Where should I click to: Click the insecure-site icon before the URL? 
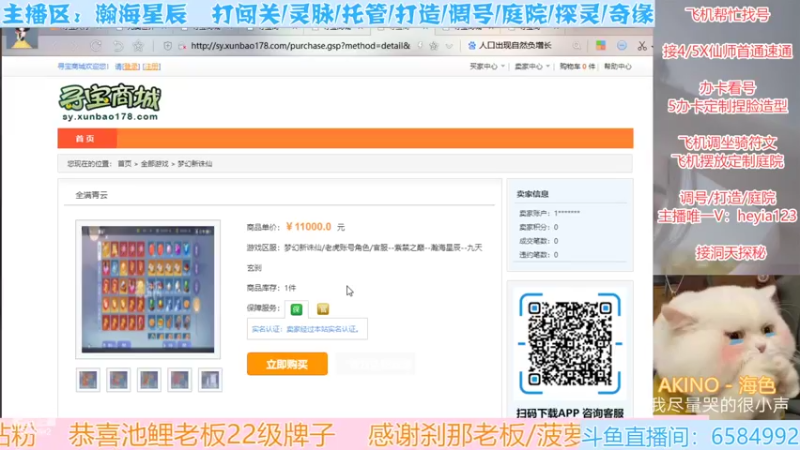(183, 46)
